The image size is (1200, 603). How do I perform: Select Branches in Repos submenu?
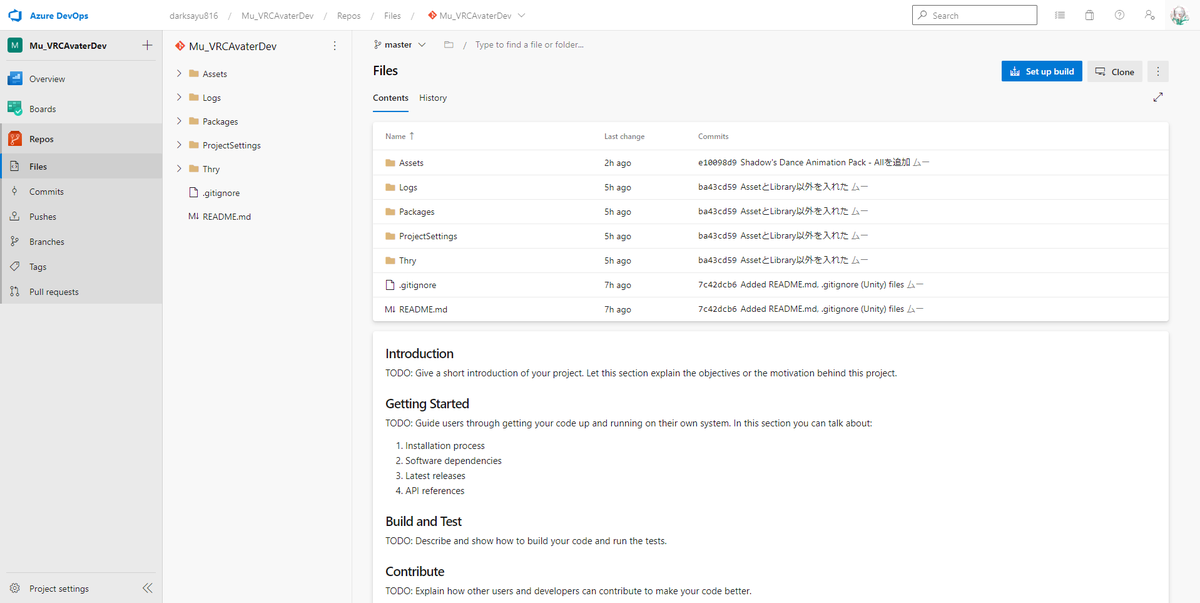pyautogui.click(x=81, y=242)
